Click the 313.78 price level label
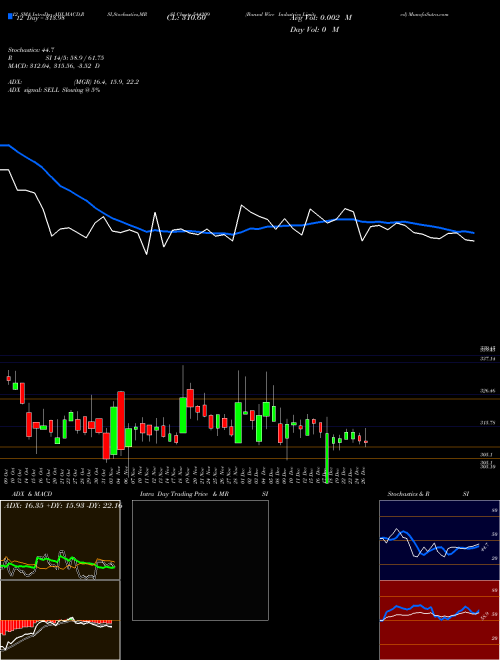The height and width of the screenshot is (660, 500). [x=487, y=423]
